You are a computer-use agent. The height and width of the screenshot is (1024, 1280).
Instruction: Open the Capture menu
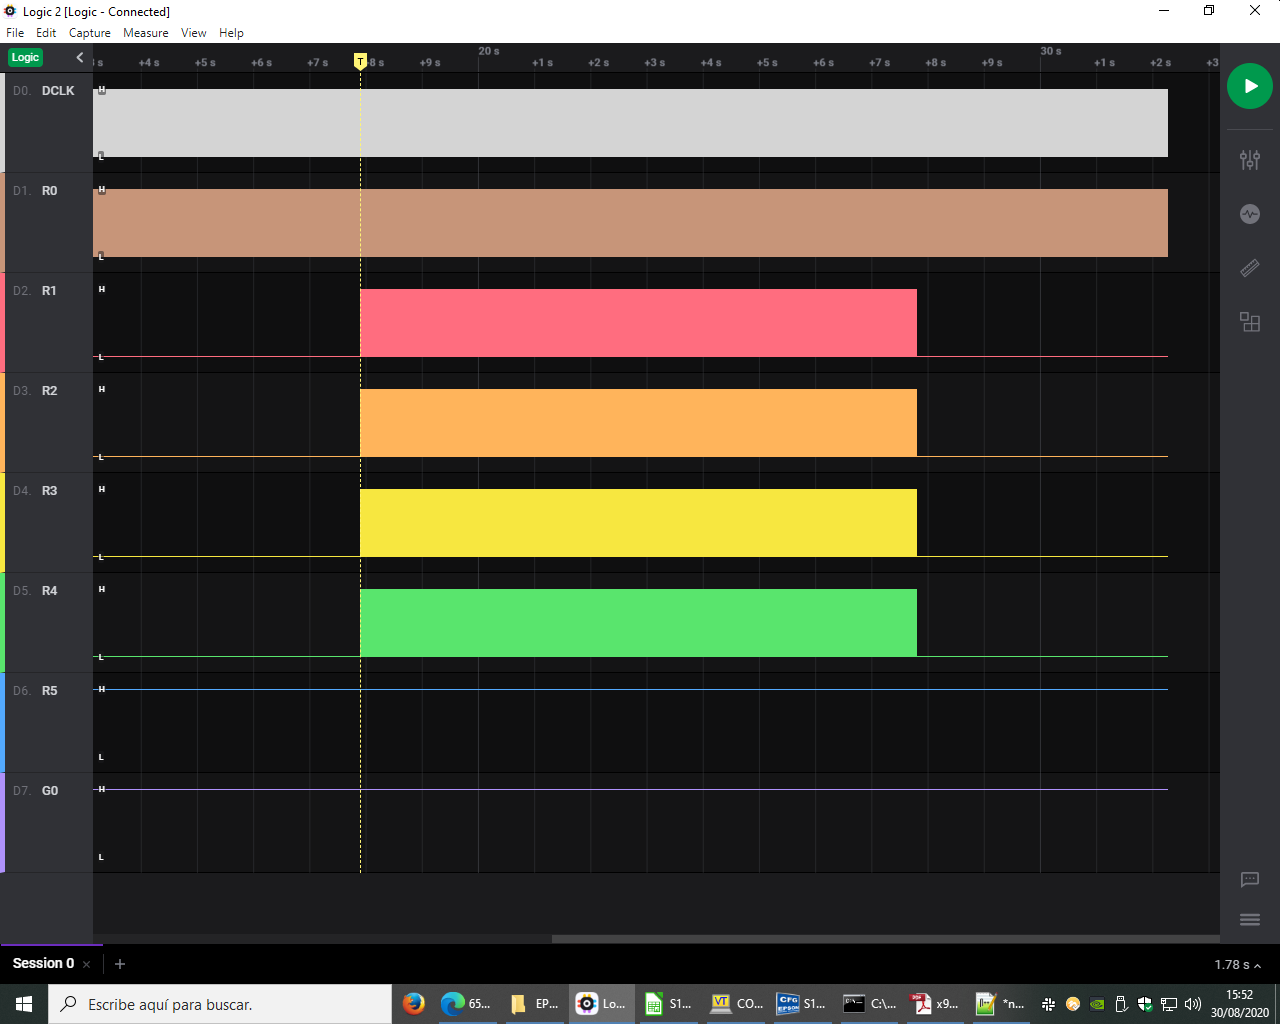[x=89, y=33]
